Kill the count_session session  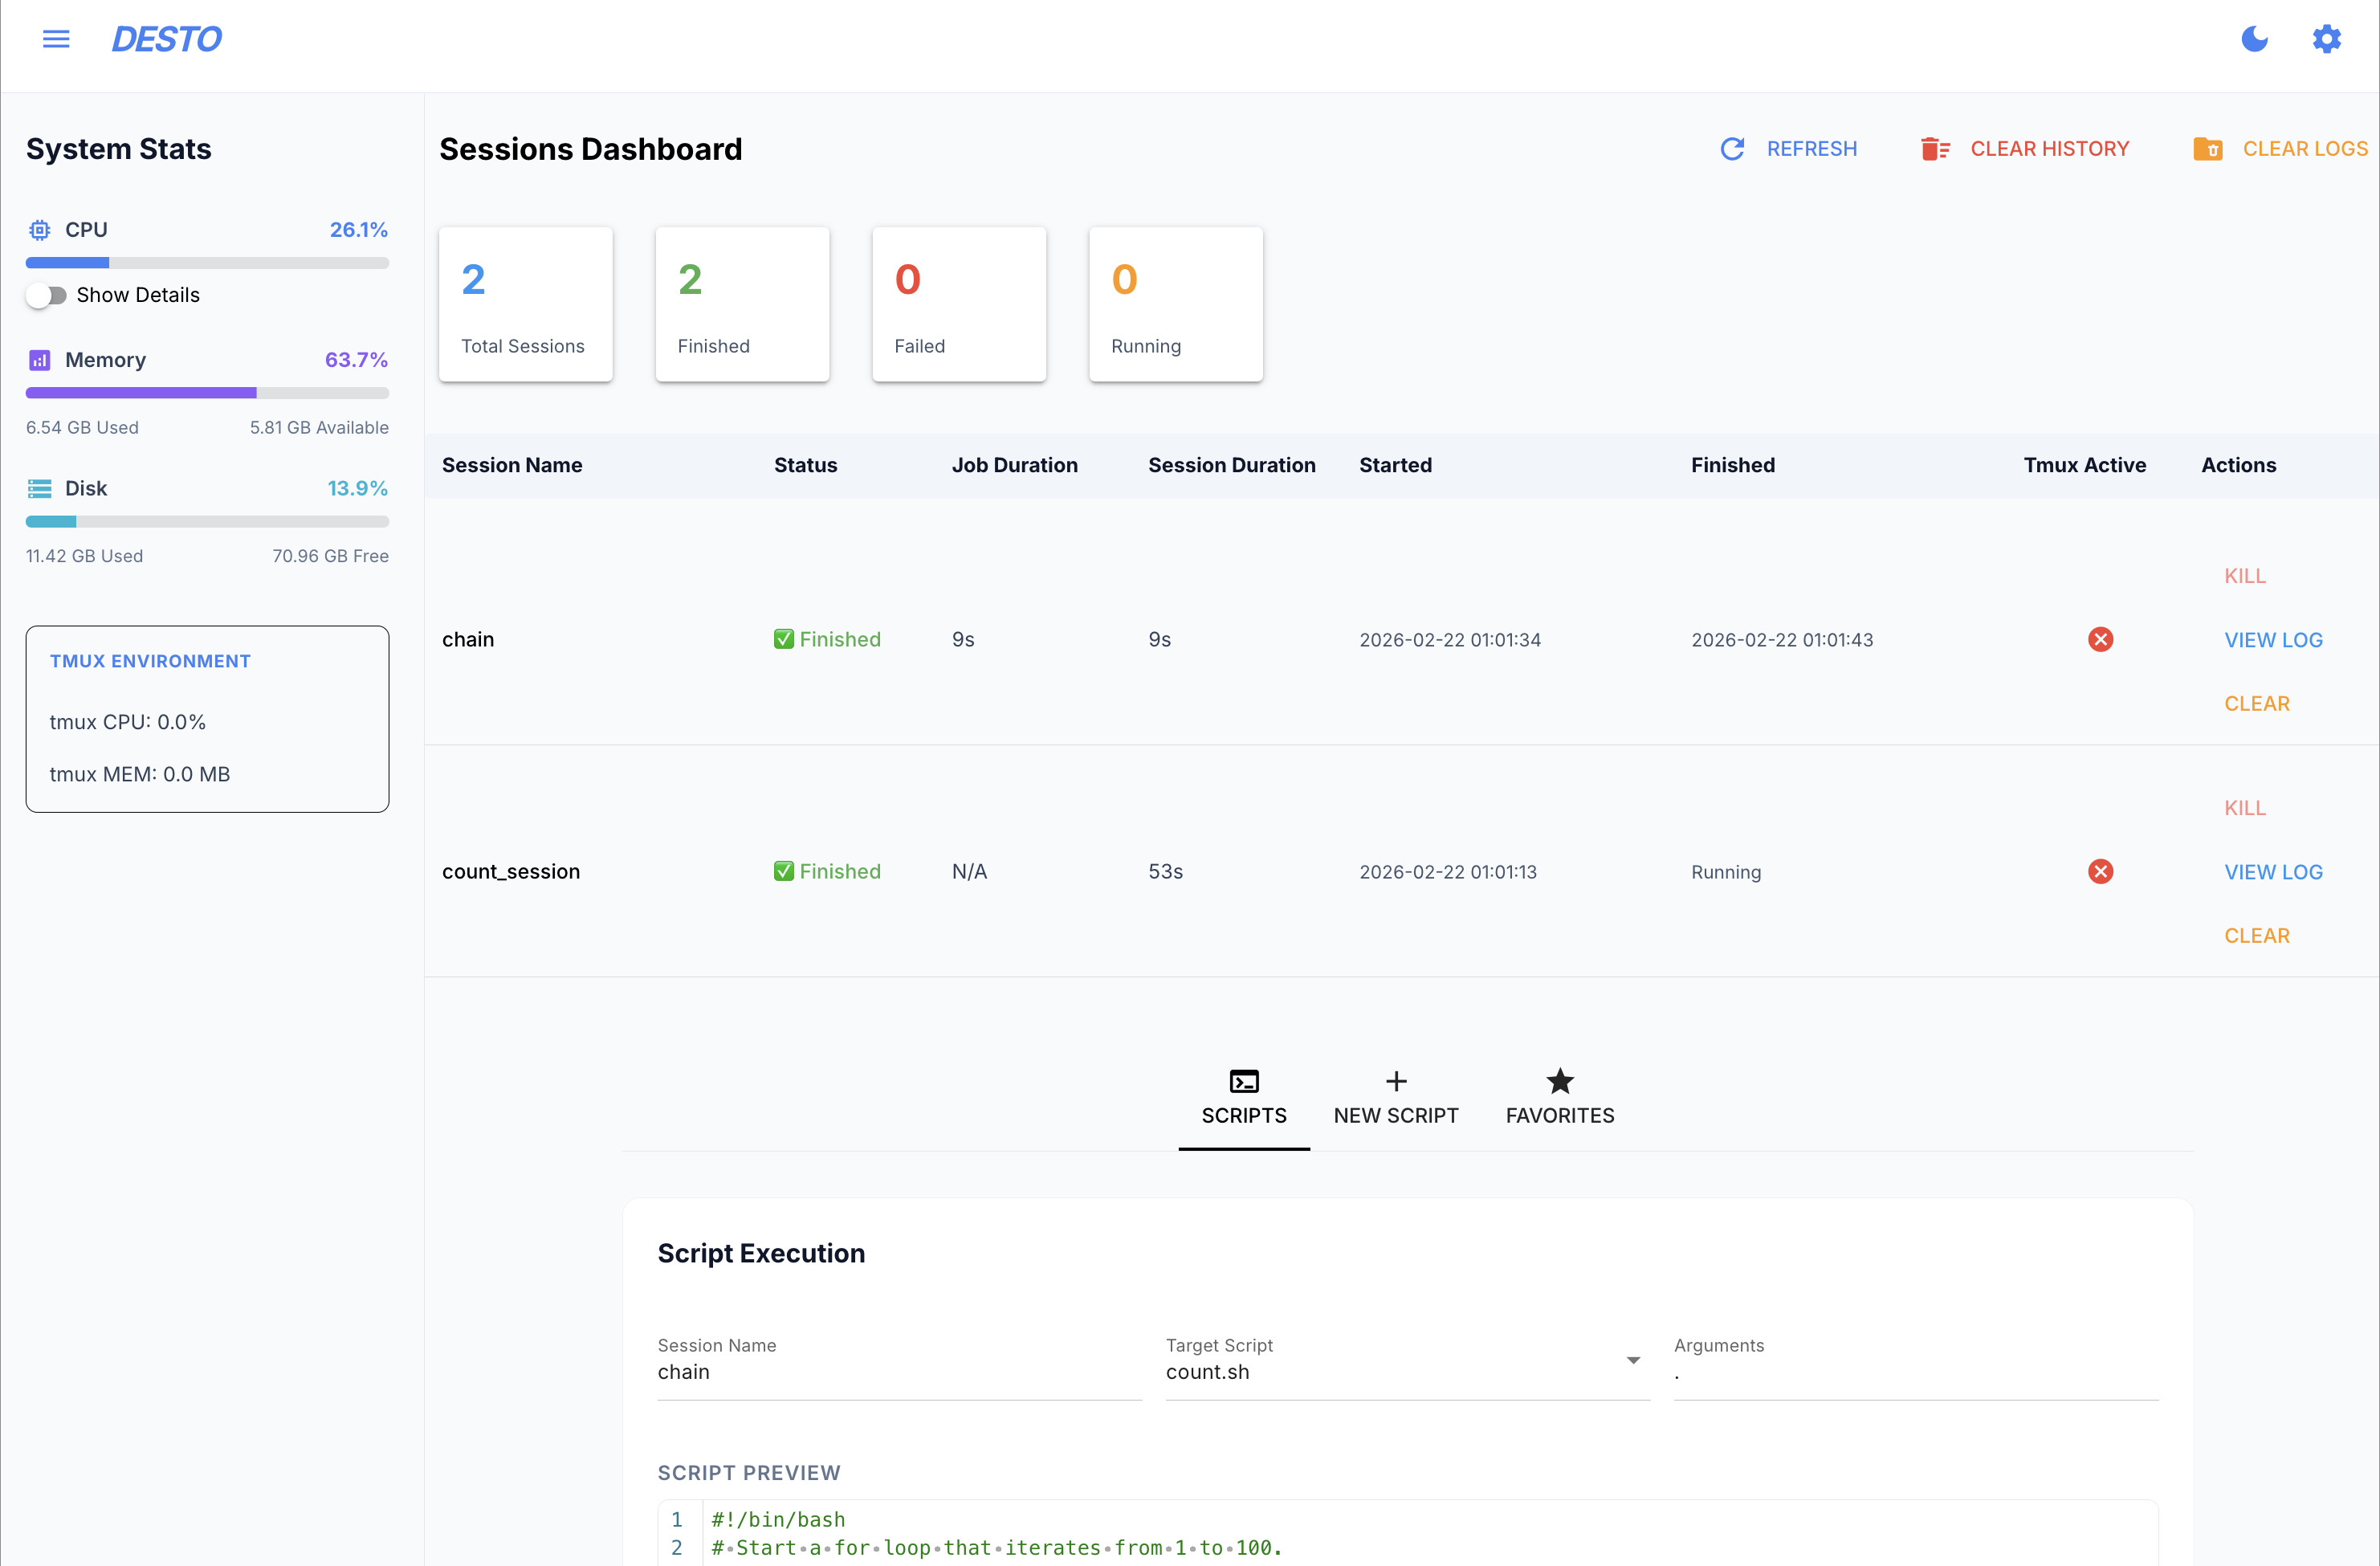(x=2244, y=808)
